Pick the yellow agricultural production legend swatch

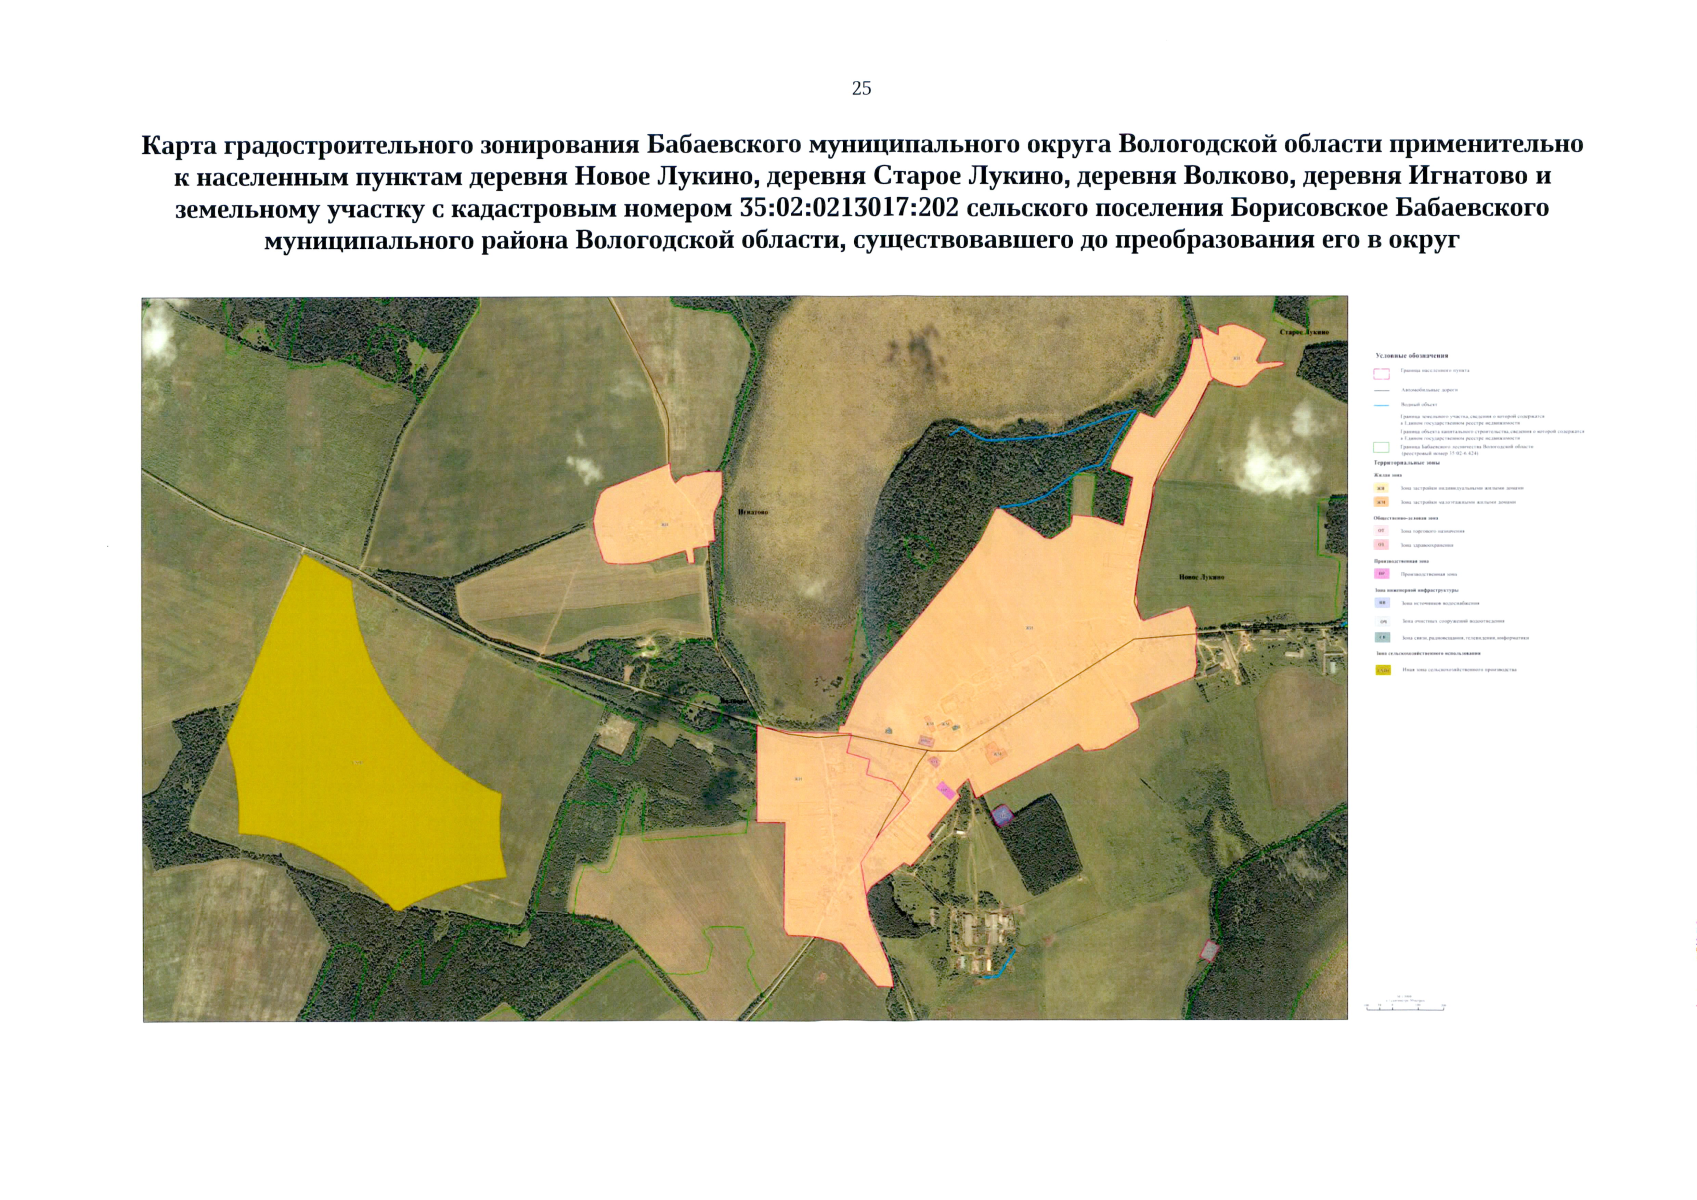(x=1382, y=670)
